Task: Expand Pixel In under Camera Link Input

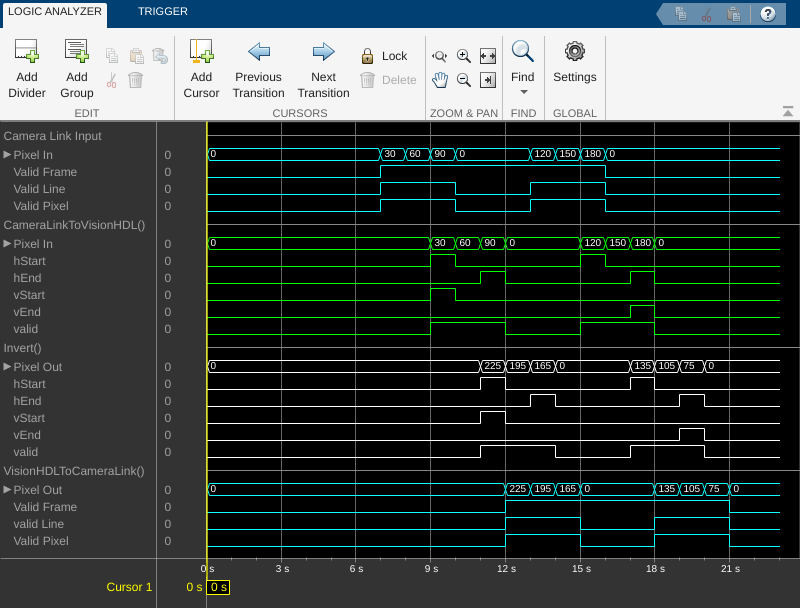Action: click(8, 155)
